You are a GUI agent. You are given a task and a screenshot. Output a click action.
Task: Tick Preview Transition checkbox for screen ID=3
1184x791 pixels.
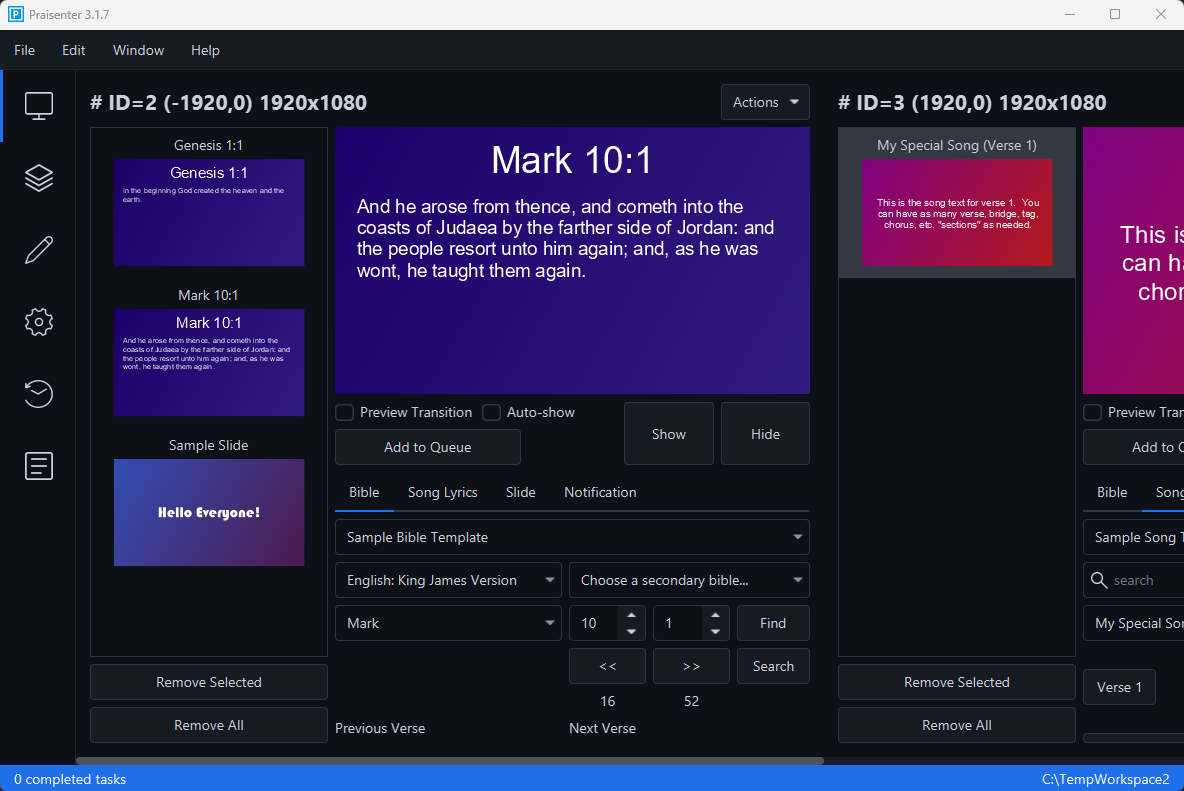1093,413
